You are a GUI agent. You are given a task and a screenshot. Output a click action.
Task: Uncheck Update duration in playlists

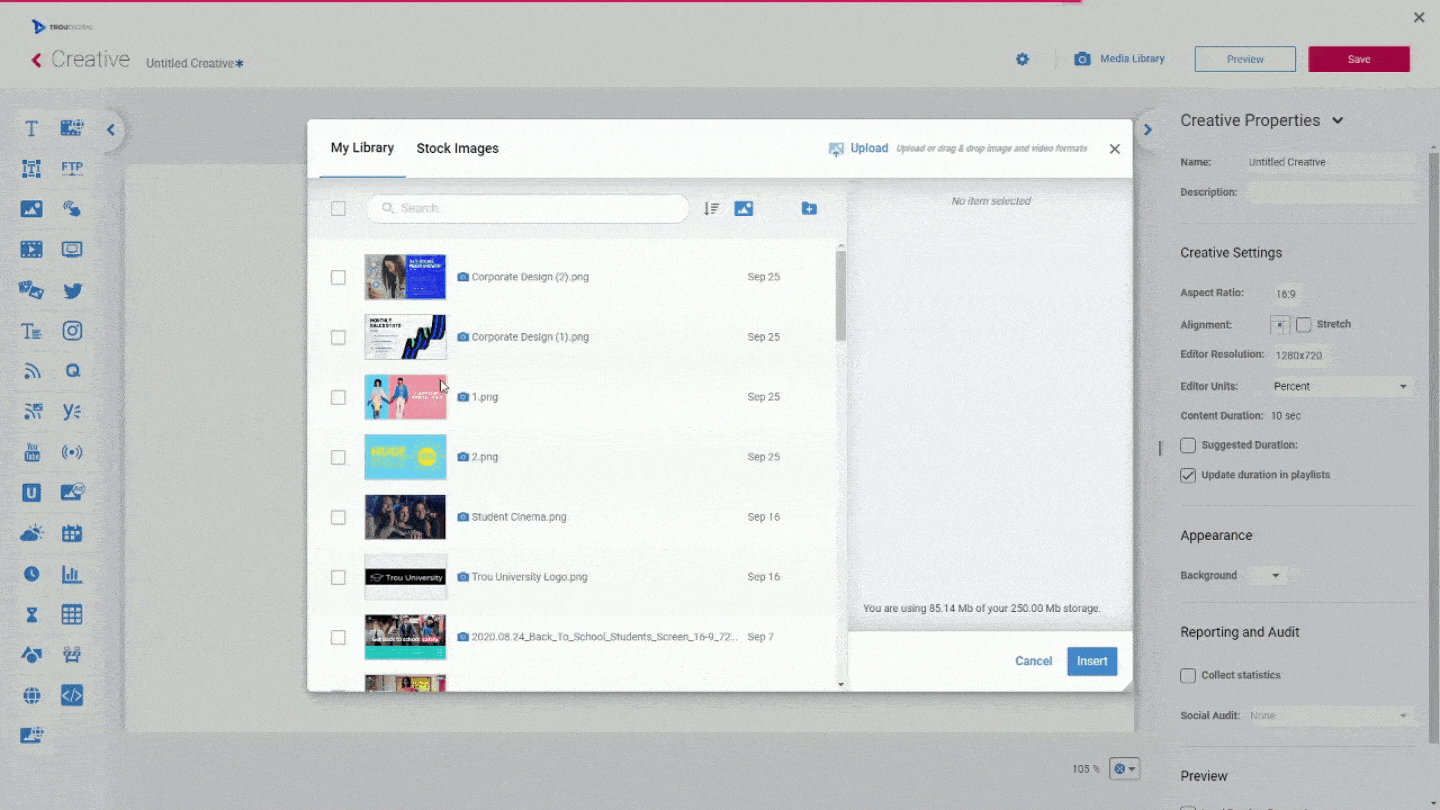tap(1188, 475)
